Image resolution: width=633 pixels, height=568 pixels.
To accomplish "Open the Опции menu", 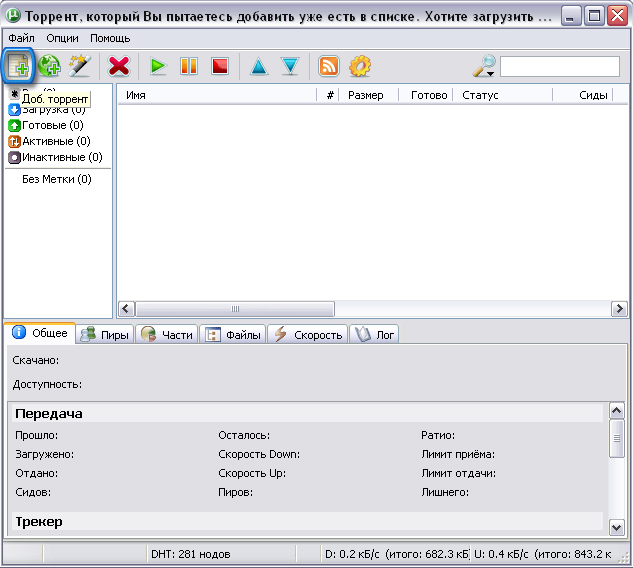I will pos(62,38).
